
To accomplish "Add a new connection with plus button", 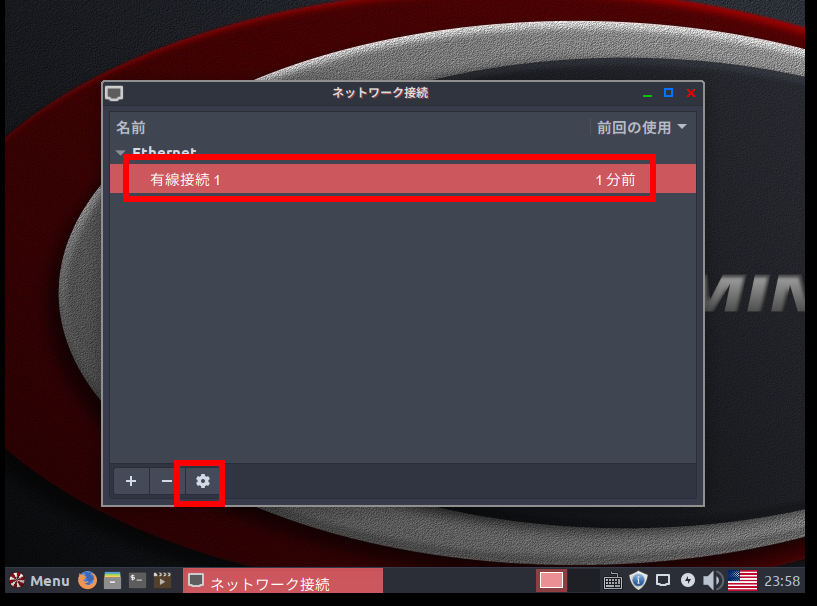I will click(131, 481).
